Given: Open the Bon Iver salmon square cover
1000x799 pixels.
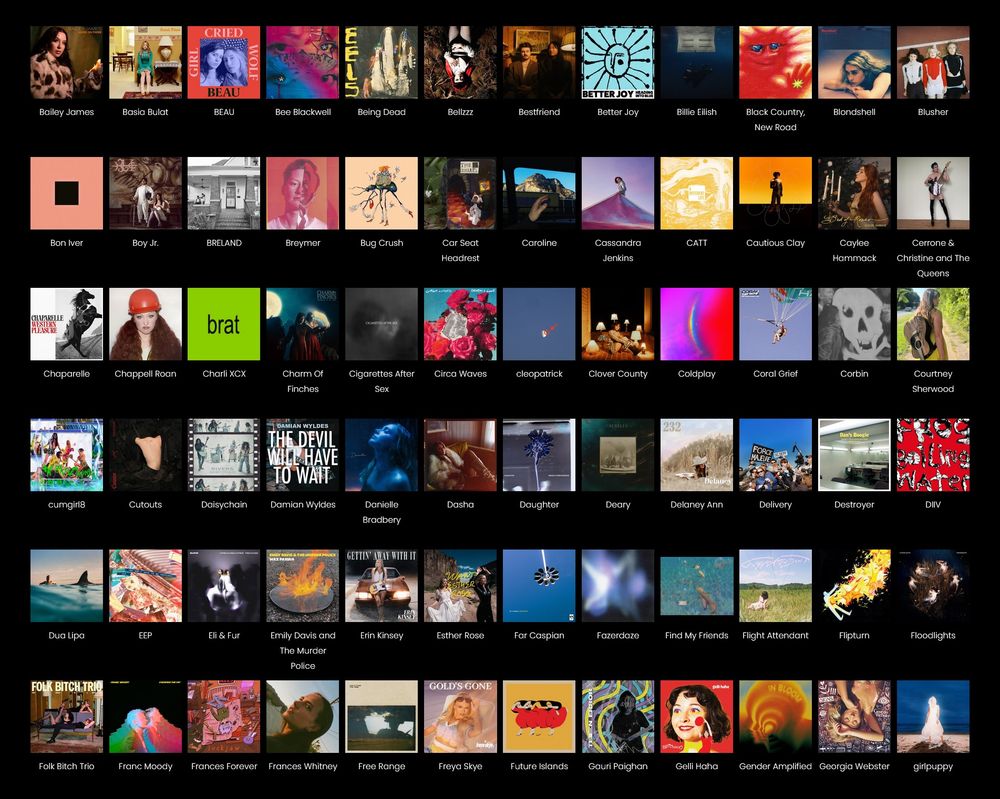Looking at the screenshot, I should 66,193.
